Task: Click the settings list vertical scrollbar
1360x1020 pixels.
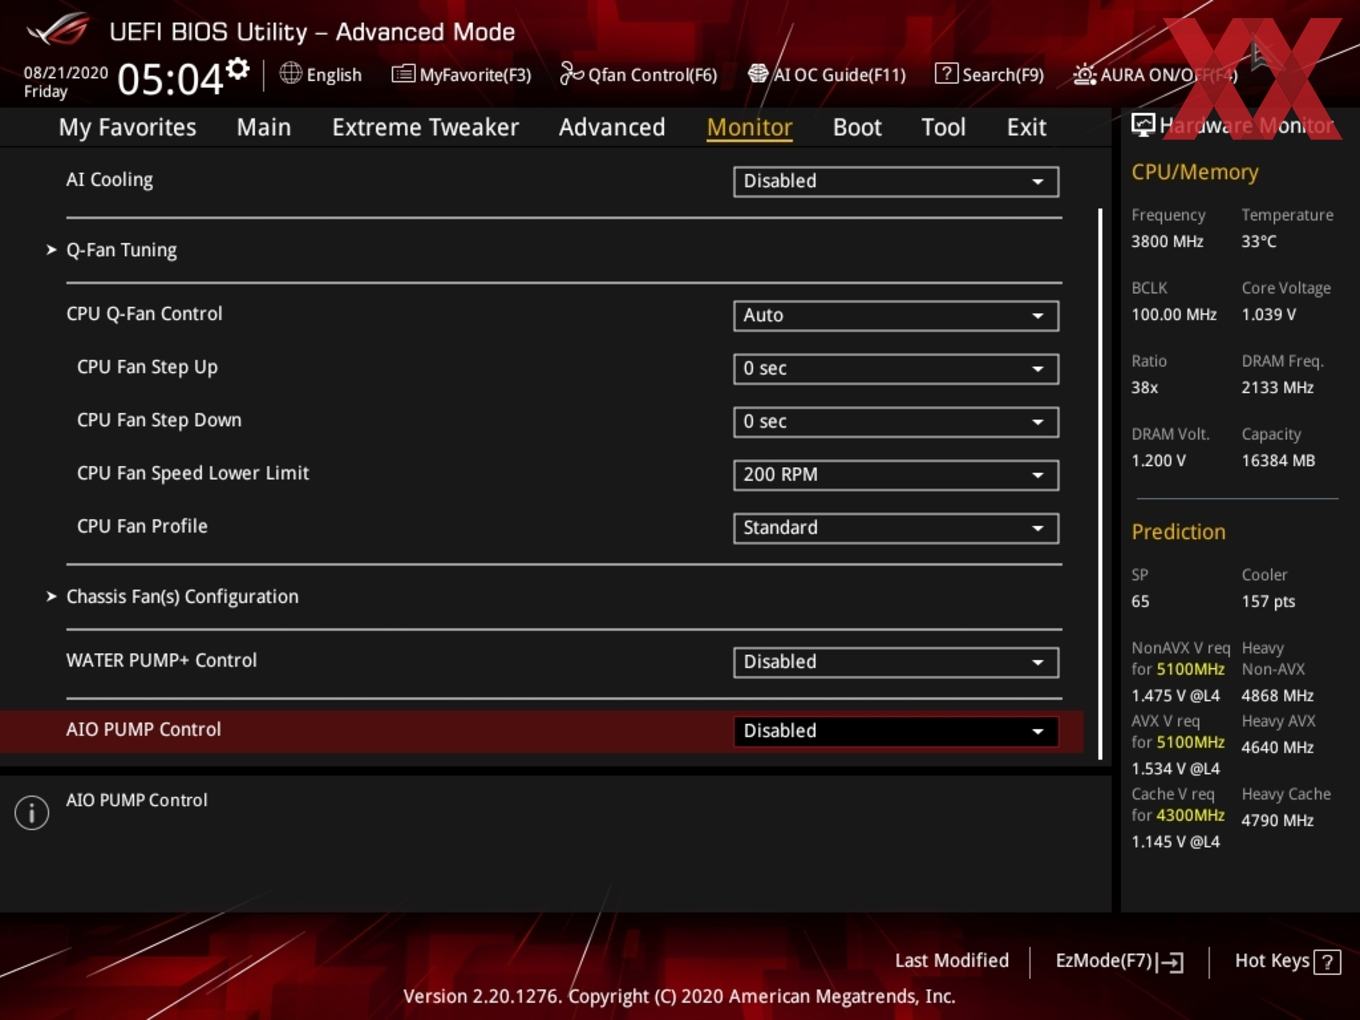Action: (1100, 484)
